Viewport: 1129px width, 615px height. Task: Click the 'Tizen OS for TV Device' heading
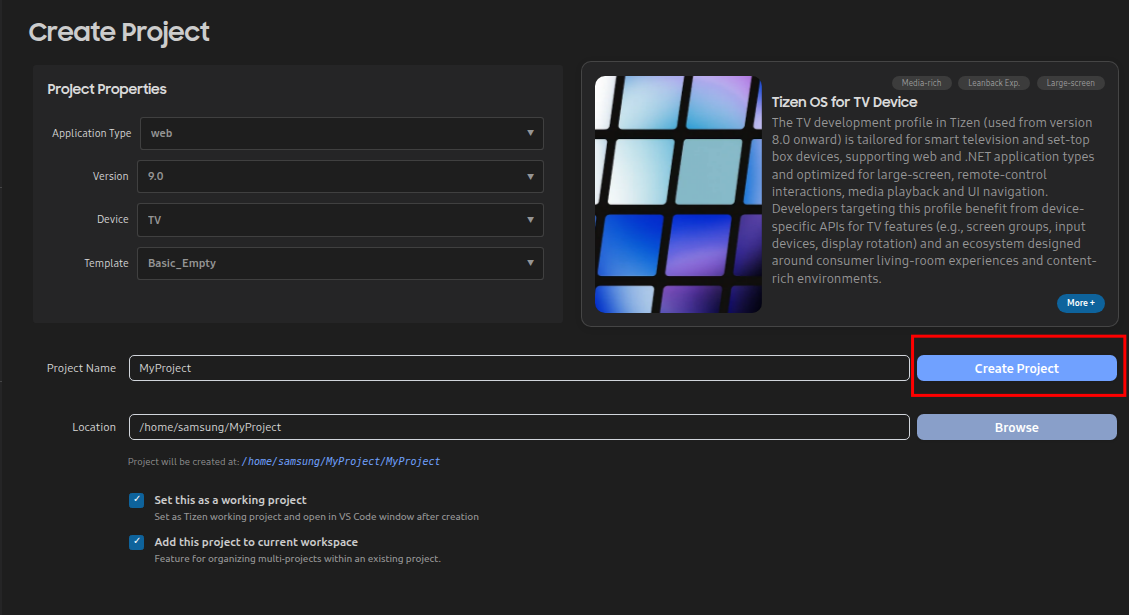(x=844, y=102)
